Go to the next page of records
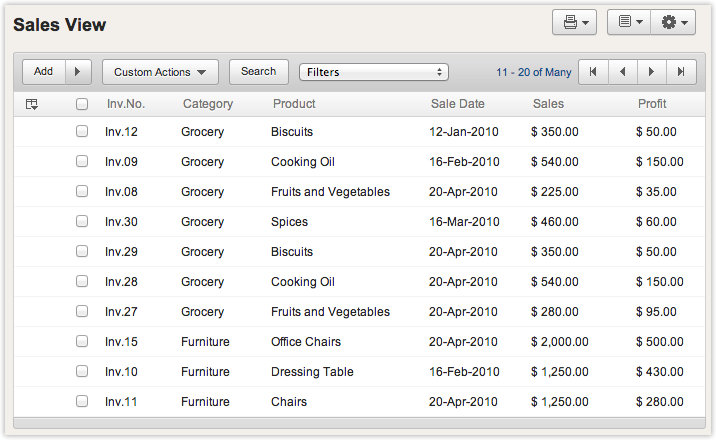 pos(652,72)
